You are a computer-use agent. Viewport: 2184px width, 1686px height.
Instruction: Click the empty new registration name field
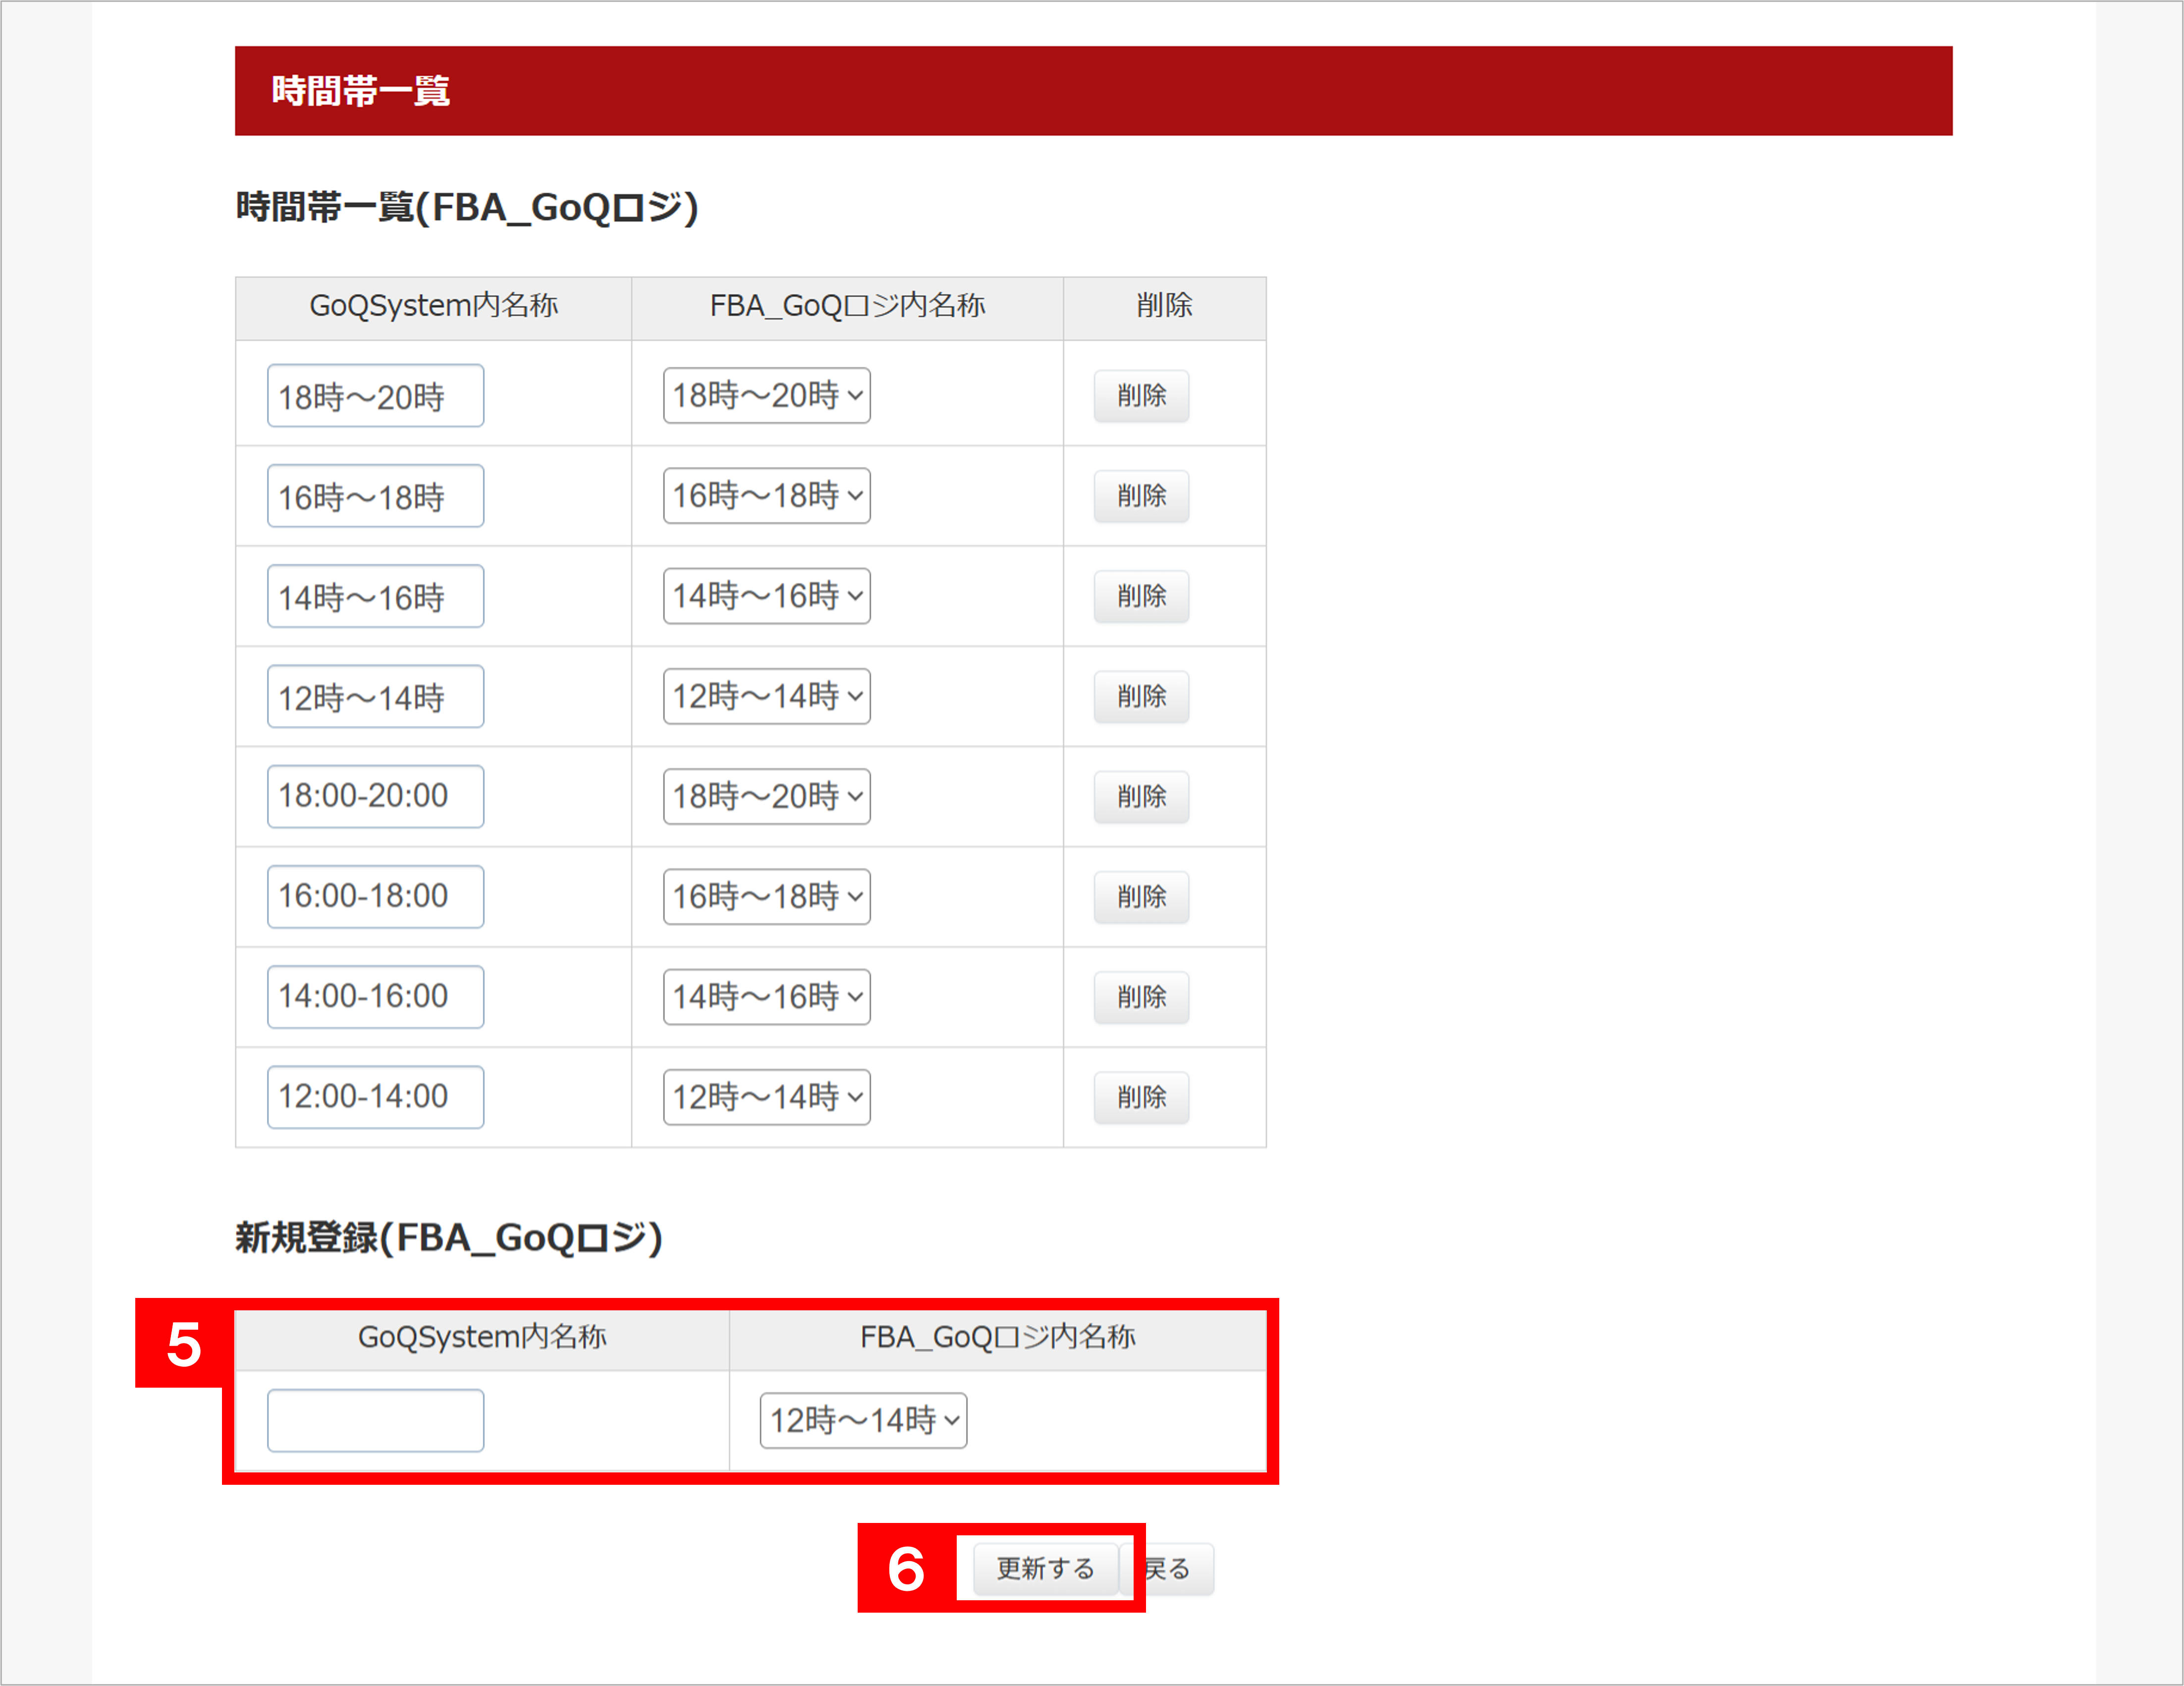[x=375, y=1420]
